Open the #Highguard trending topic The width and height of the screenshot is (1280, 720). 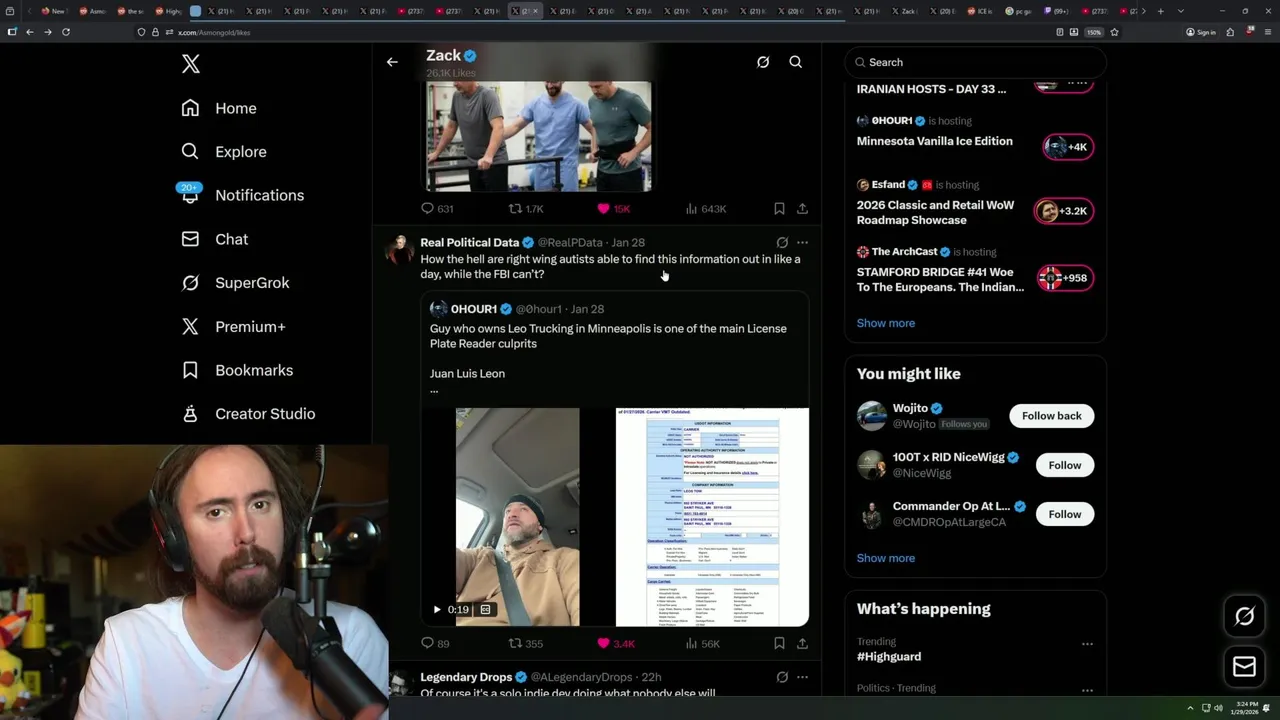coord(889,657)
